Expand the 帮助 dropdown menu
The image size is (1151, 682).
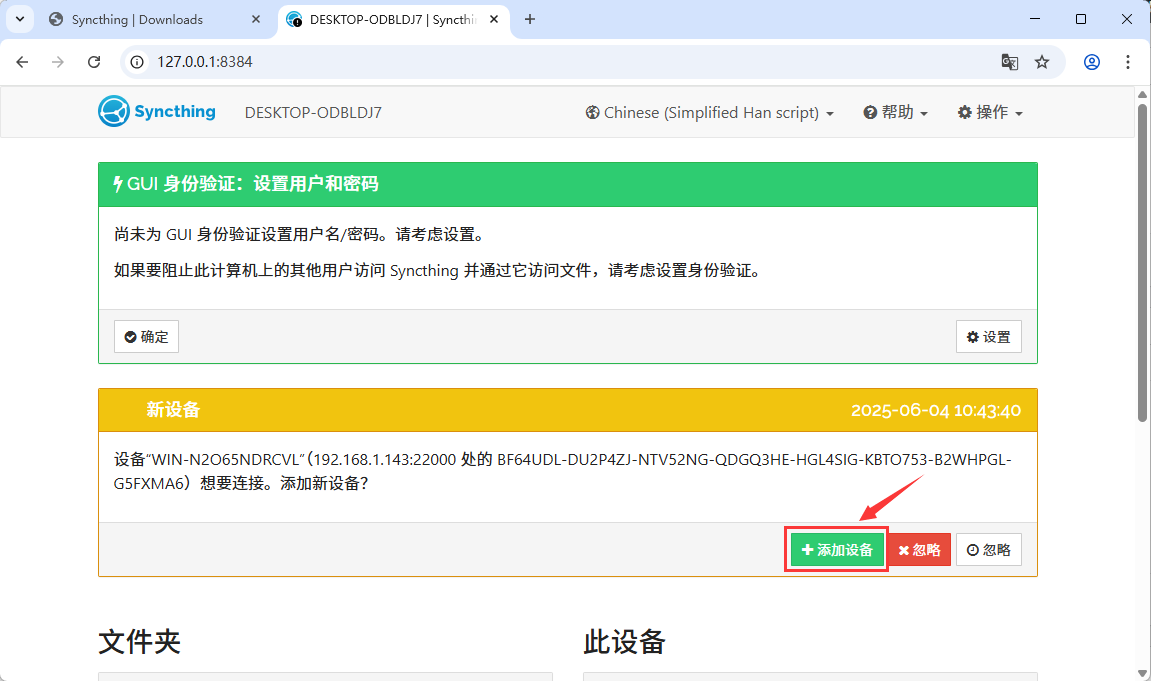tap(895, 112)
